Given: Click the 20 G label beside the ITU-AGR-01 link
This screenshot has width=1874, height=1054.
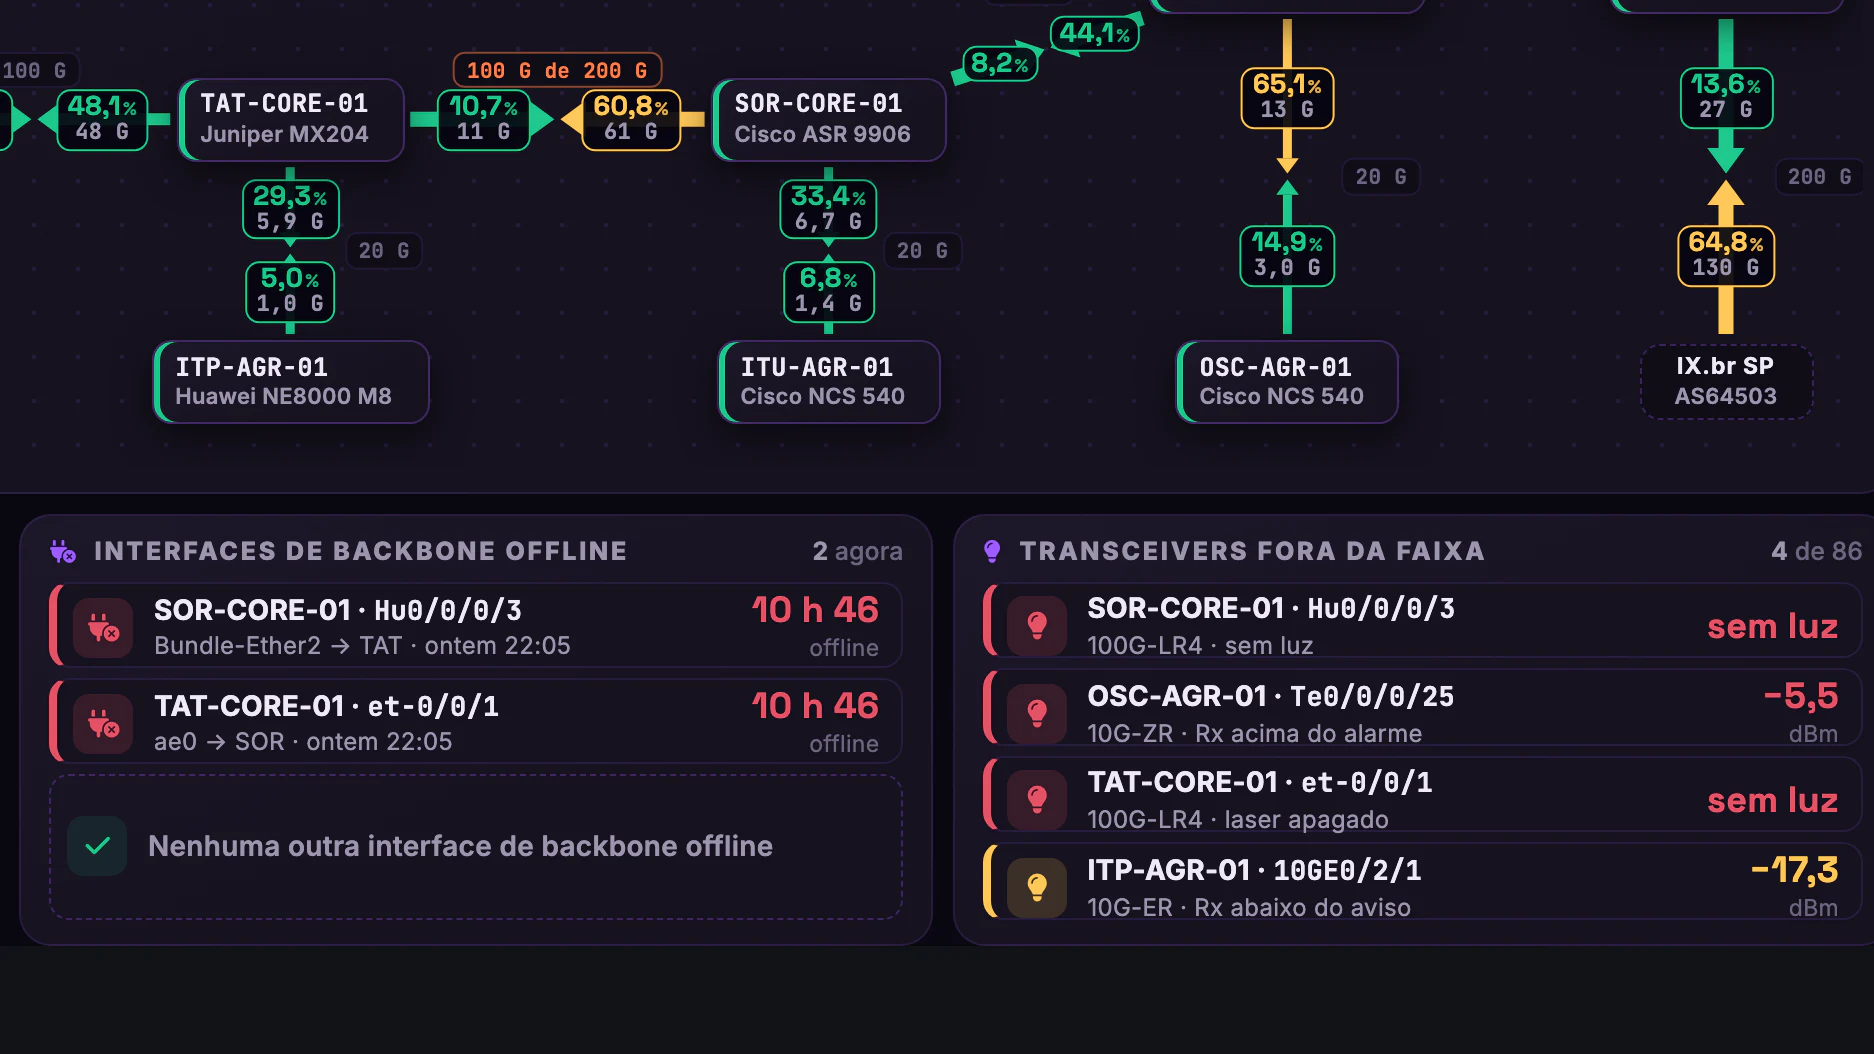Looking at the screenshot, I should [922, 251].
